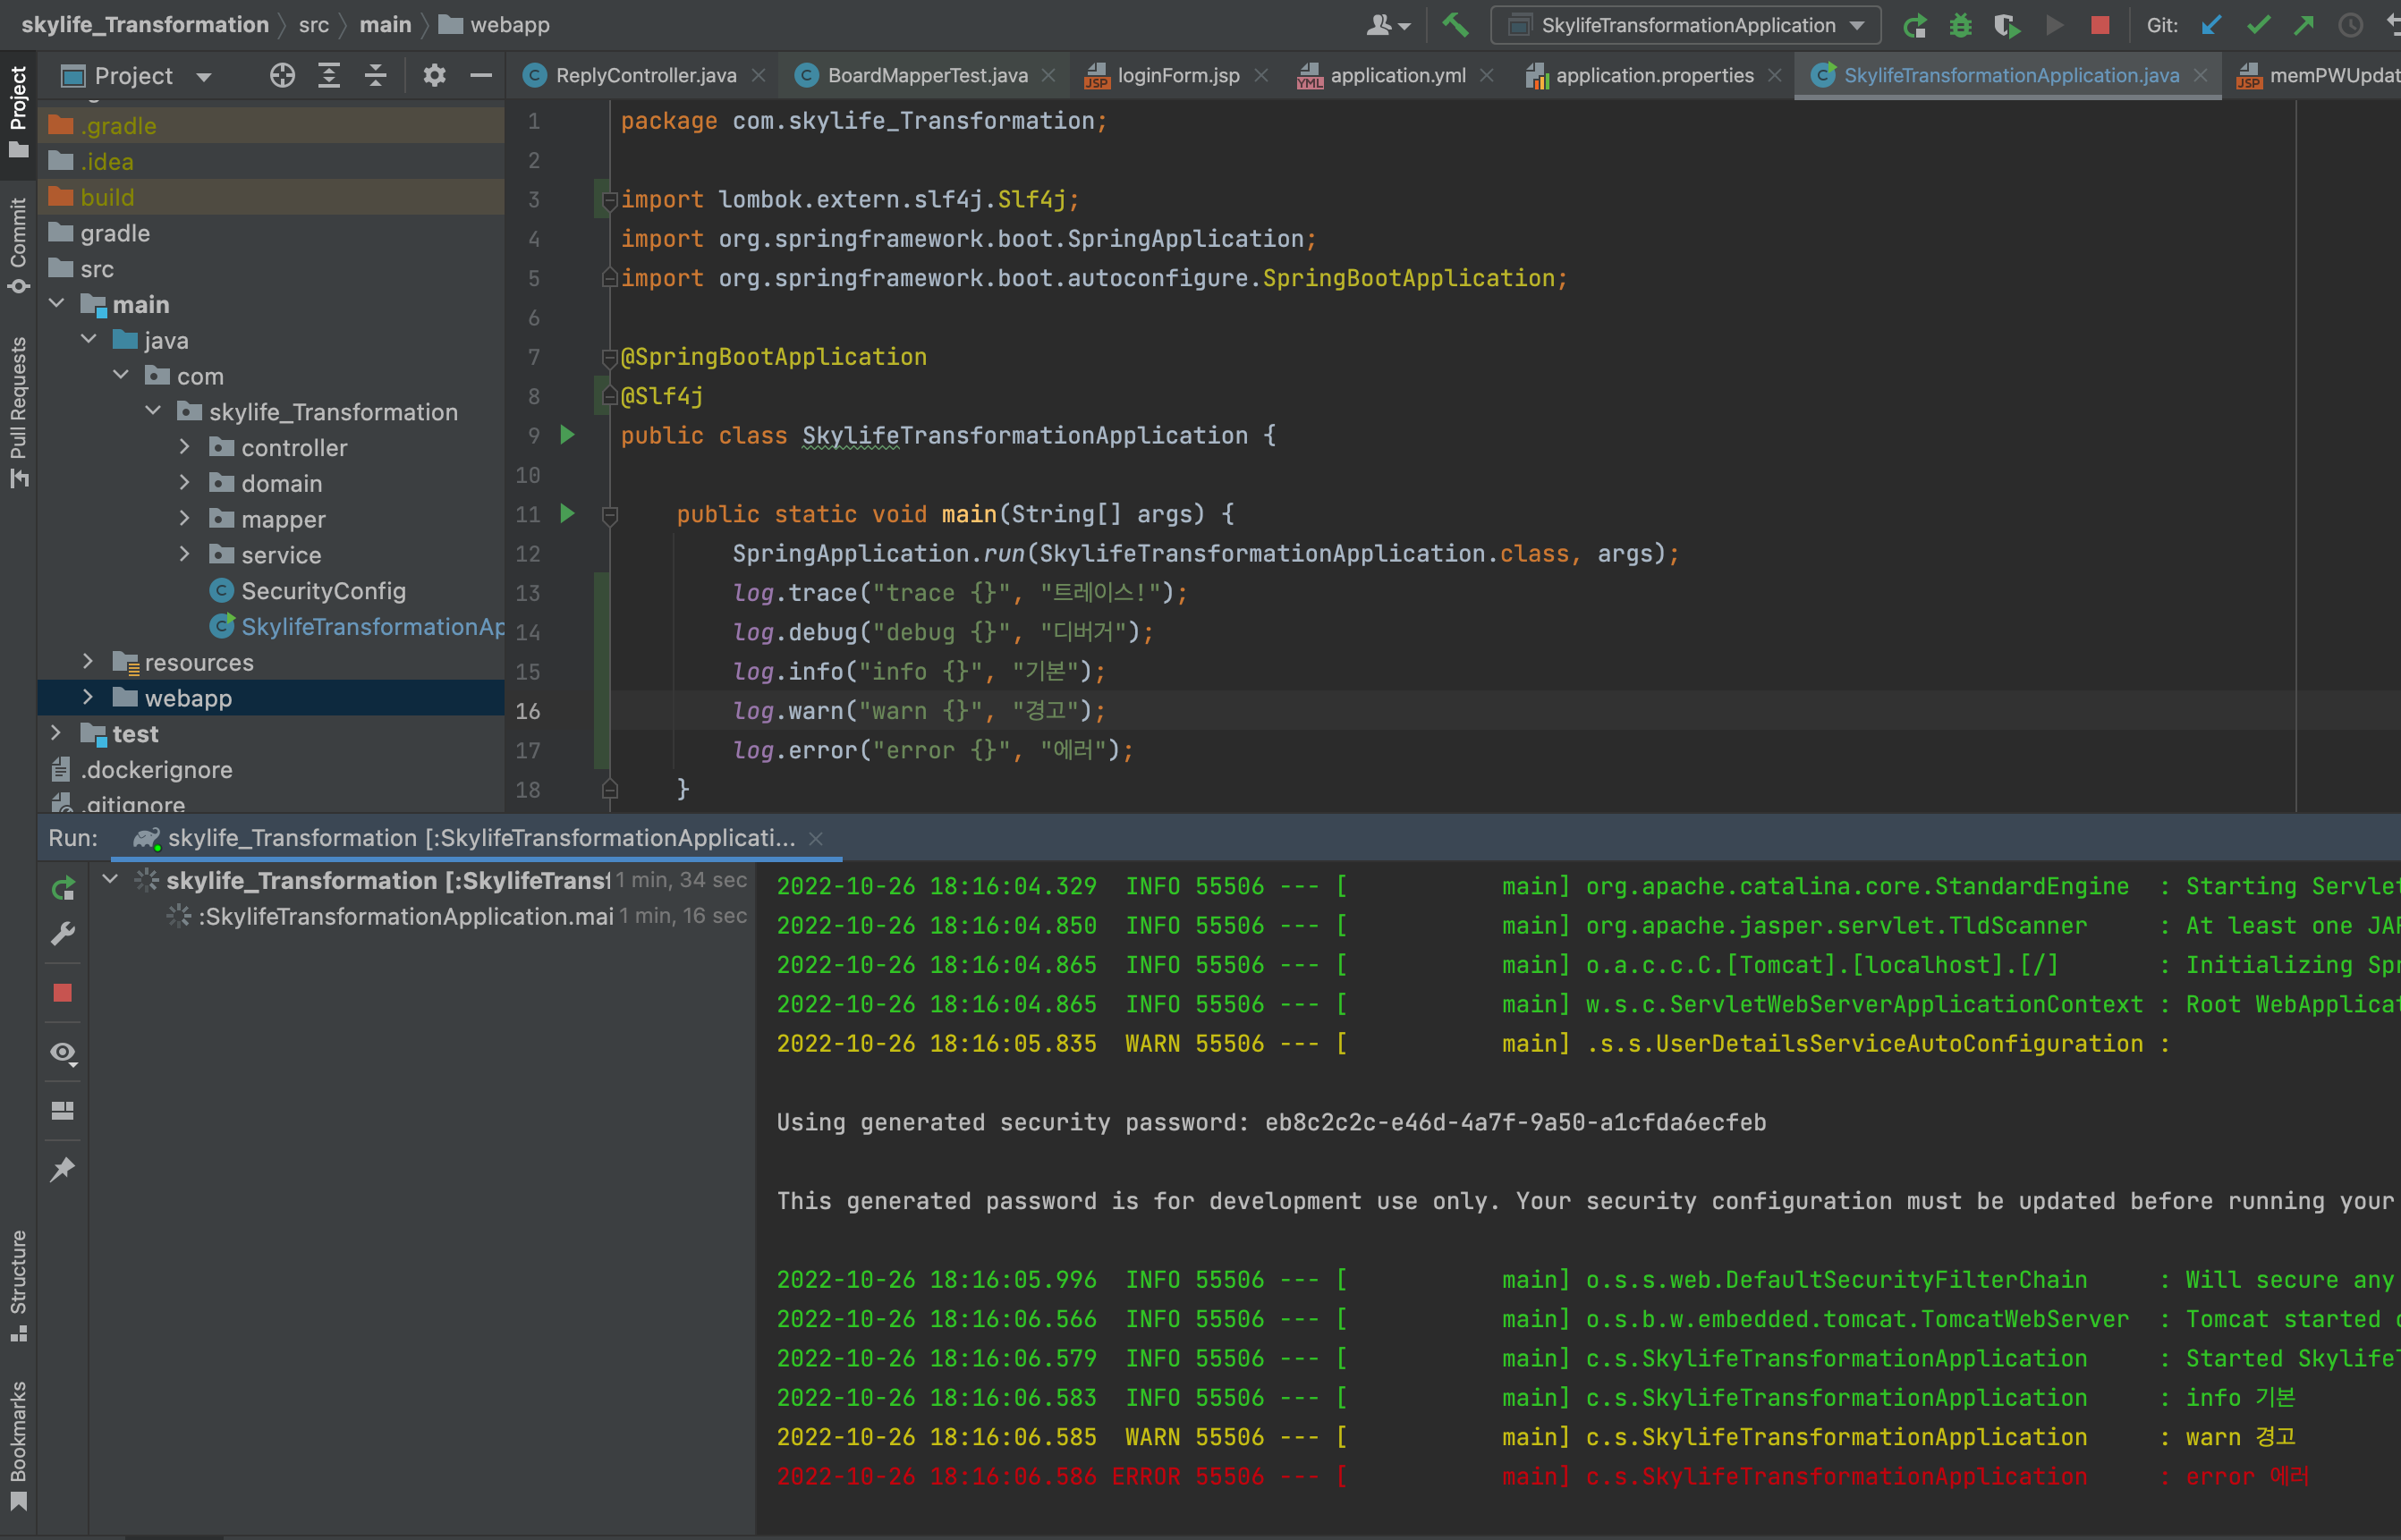The height and width of the screenshot is (1540, 2401).
Task: Toggle the eye icon in Run panel
Action: point(63,1052)
